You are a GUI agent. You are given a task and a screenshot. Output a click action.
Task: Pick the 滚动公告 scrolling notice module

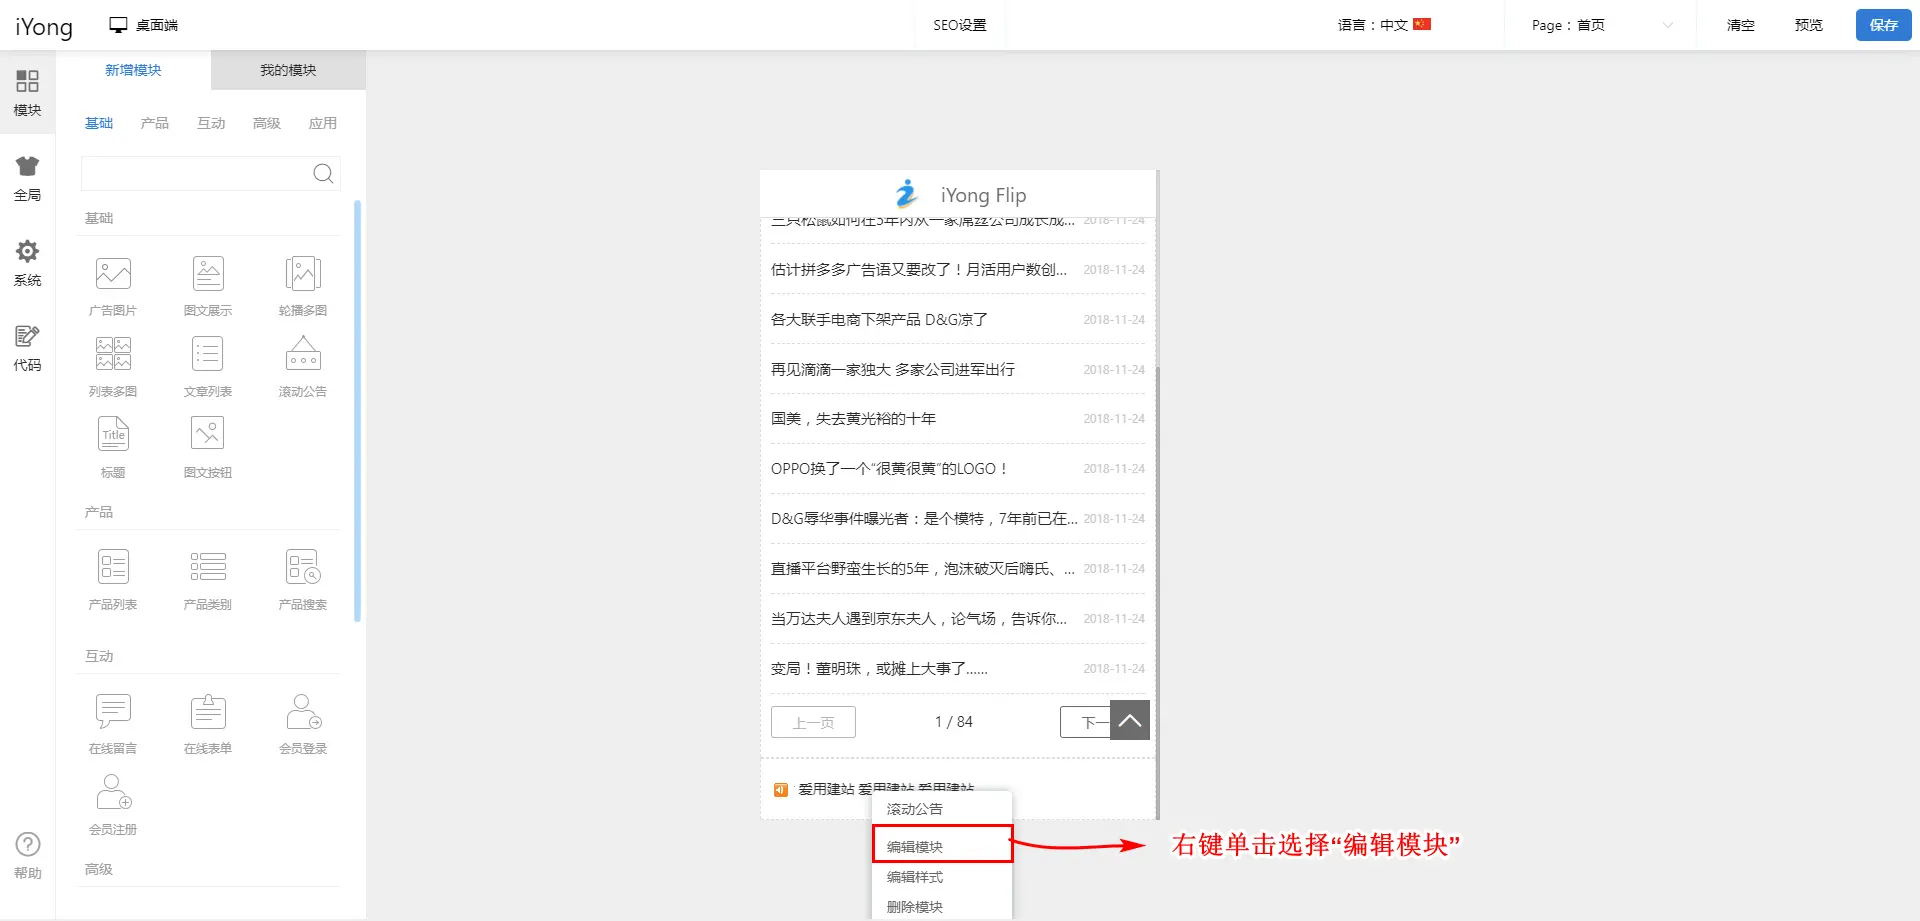303,355
